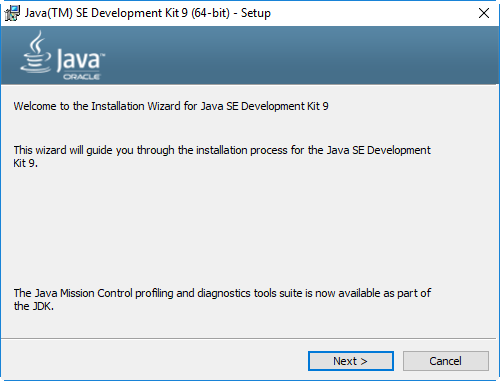Click the window title 'Java(TM) SE Development Kit 9'
This screenshot has height=381, width=500.
tap(106, 13)
